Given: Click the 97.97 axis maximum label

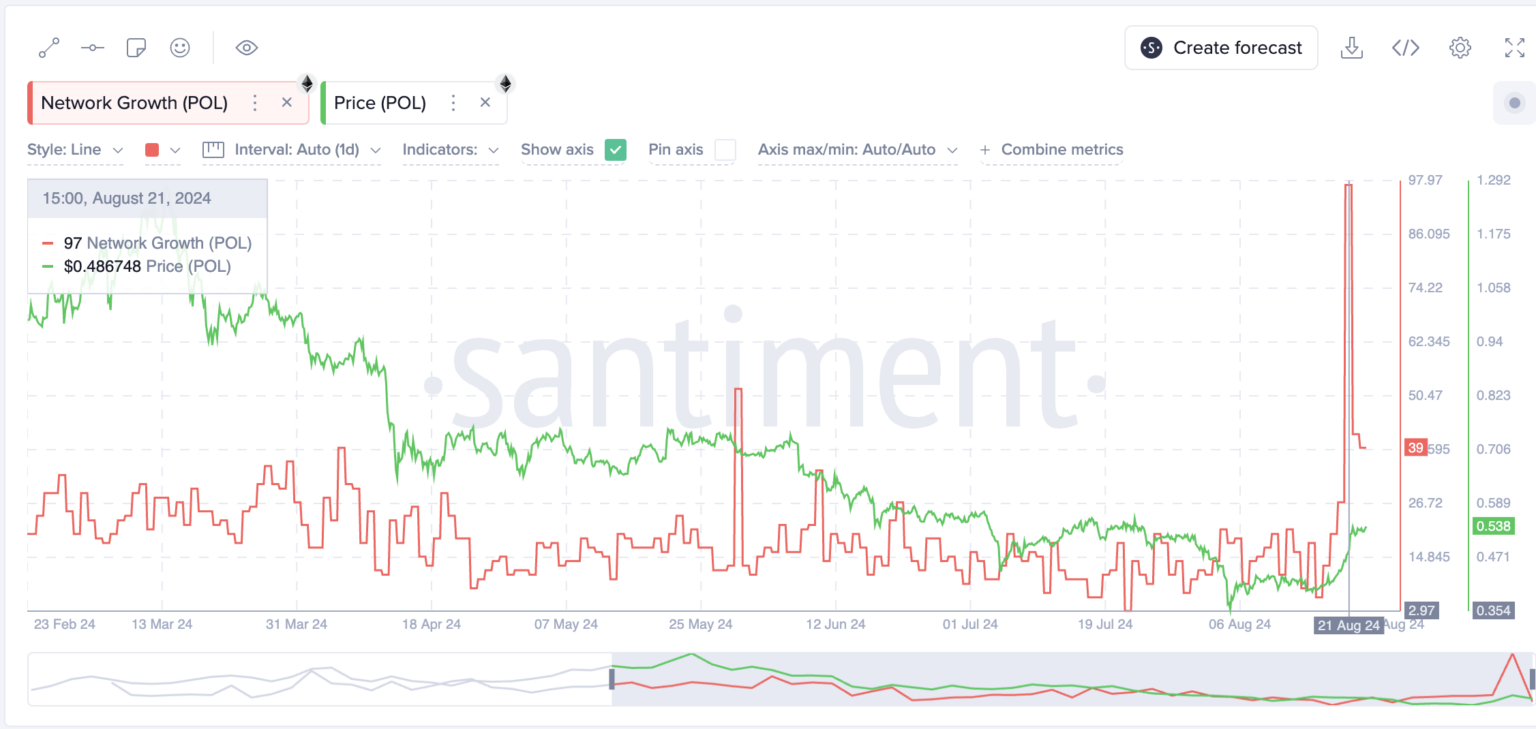Looking at the screenshot, I should point(1425,180).
